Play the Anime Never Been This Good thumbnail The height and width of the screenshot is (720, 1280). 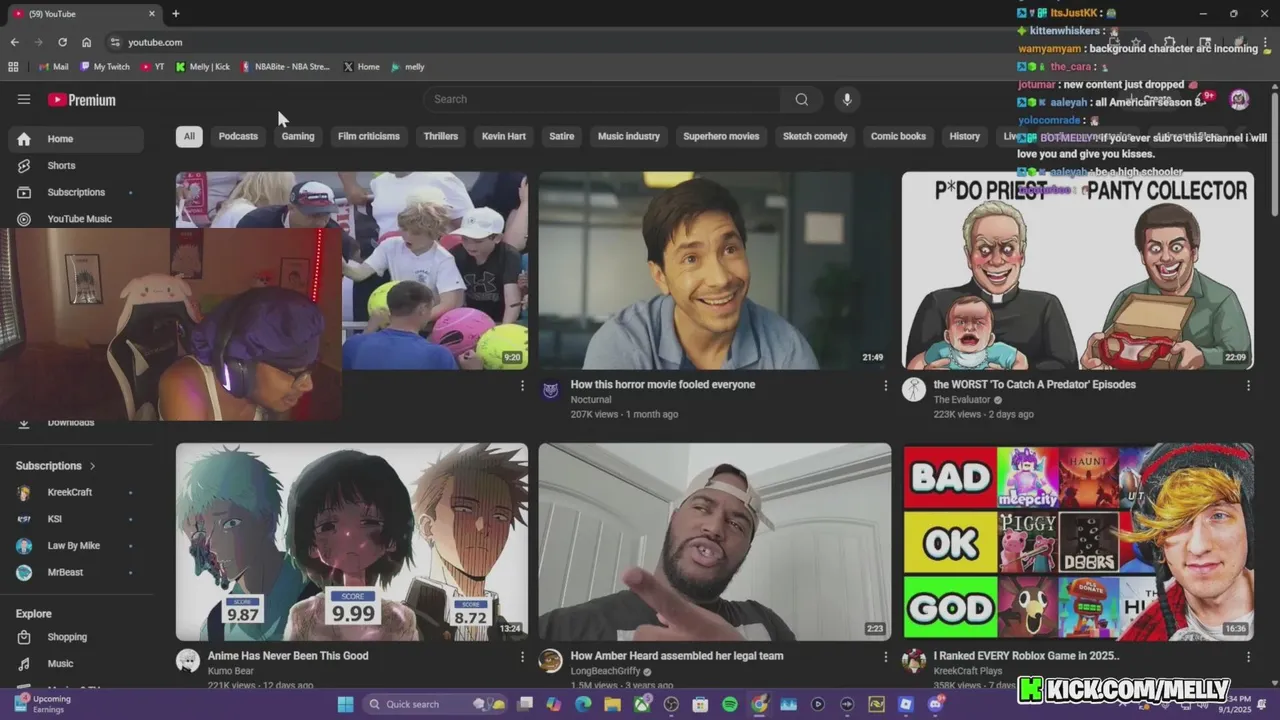(352, 541)
